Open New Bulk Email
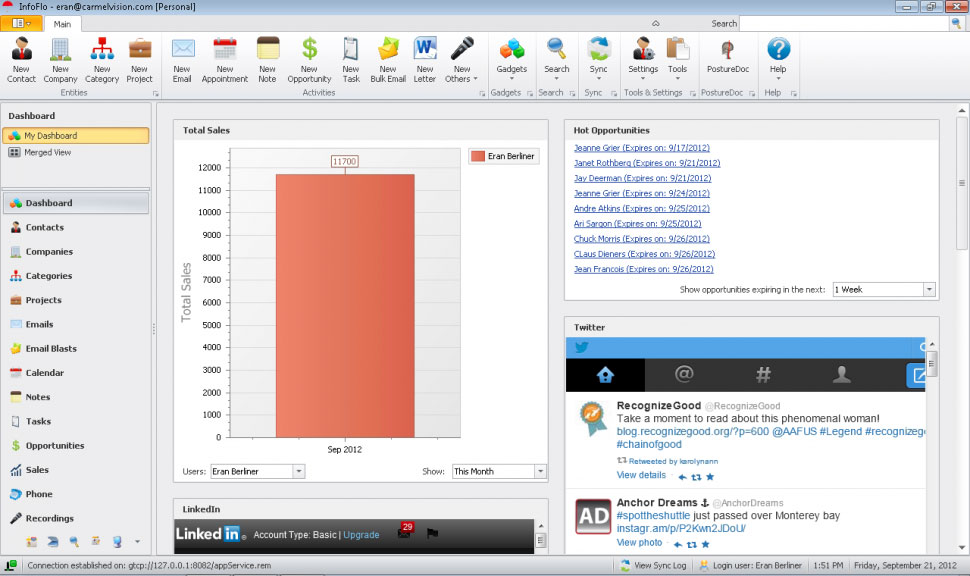The width and height of the screenshot is (970, 576). point(388,59)
